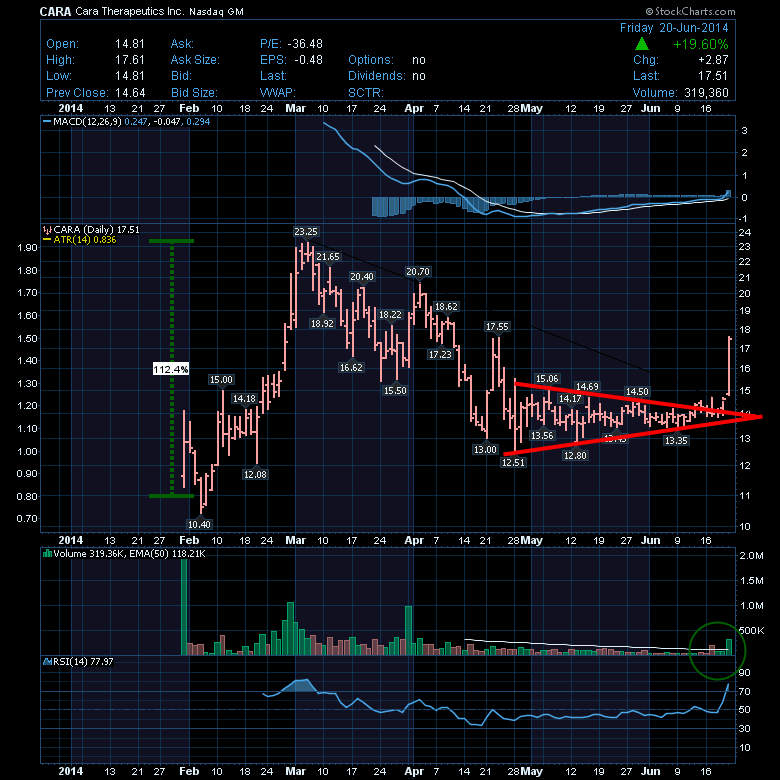Screen dimensions: 780x780
Task: Click the 15.00 price annotation
Action: coord(221,379)
